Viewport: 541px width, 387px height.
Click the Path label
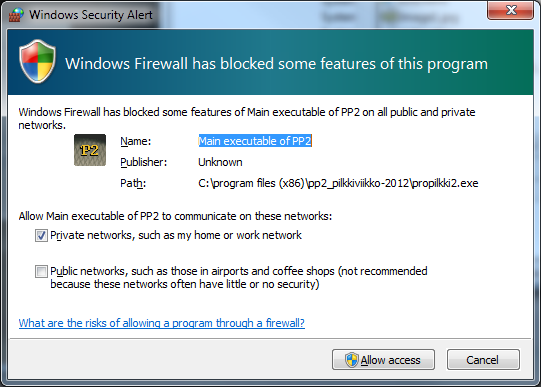coord(133,183)
